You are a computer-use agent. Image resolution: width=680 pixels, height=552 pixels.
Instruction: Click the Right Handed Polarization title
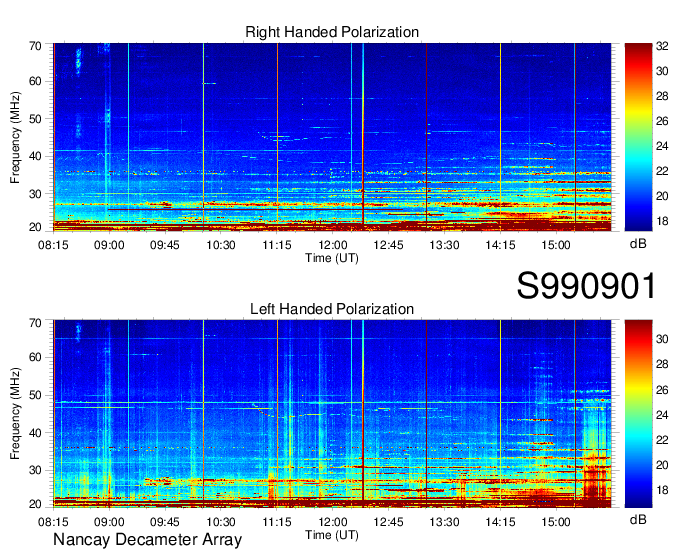pyautogui.click(x=332, y=32)
